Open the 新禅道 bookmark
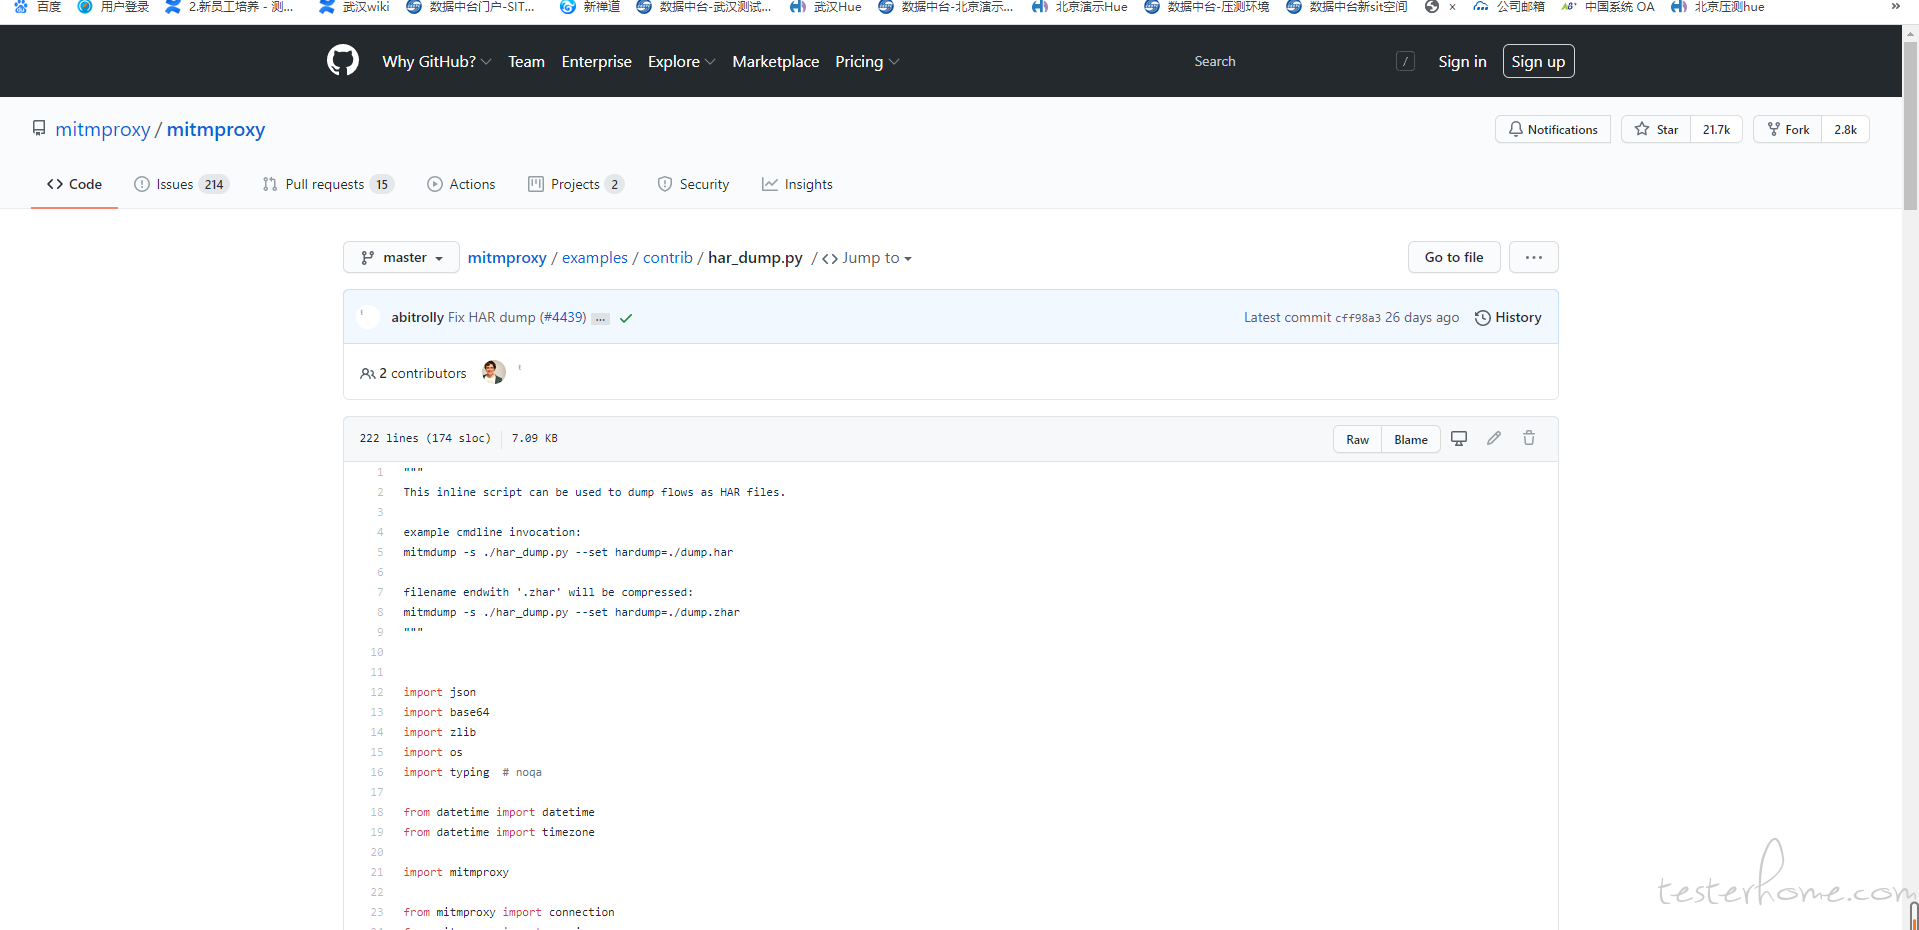Viewport: 1919px width, 930px height. click(590, 7)
